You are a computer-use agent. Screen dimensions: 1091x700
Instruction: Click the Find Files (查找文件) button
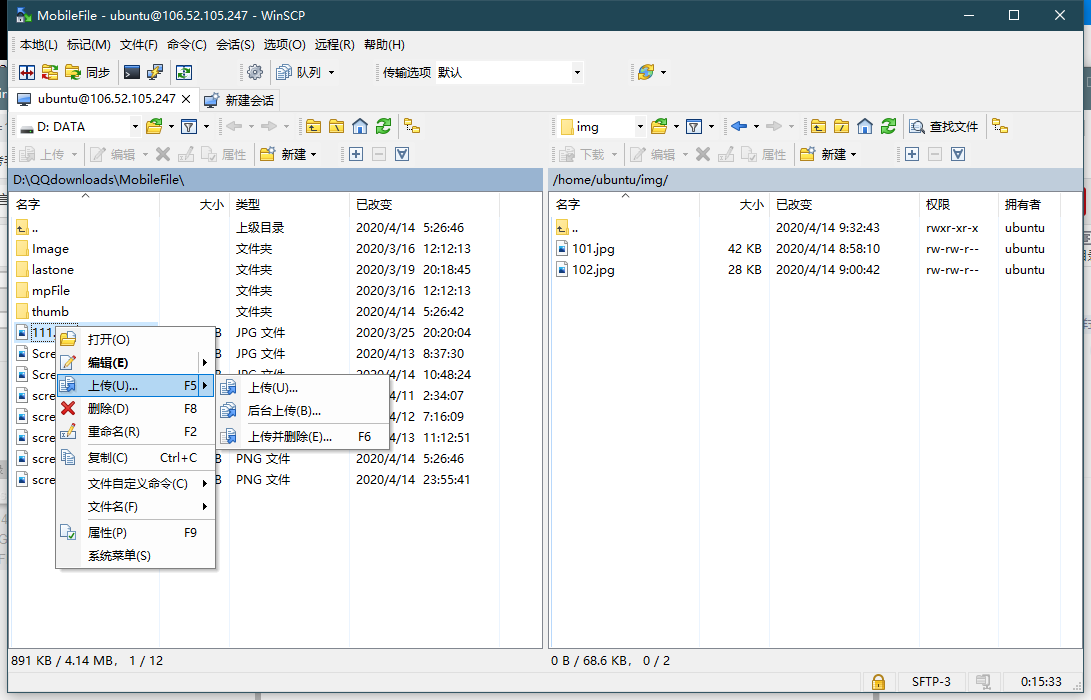pyautogui.click(x=944, y=127)
